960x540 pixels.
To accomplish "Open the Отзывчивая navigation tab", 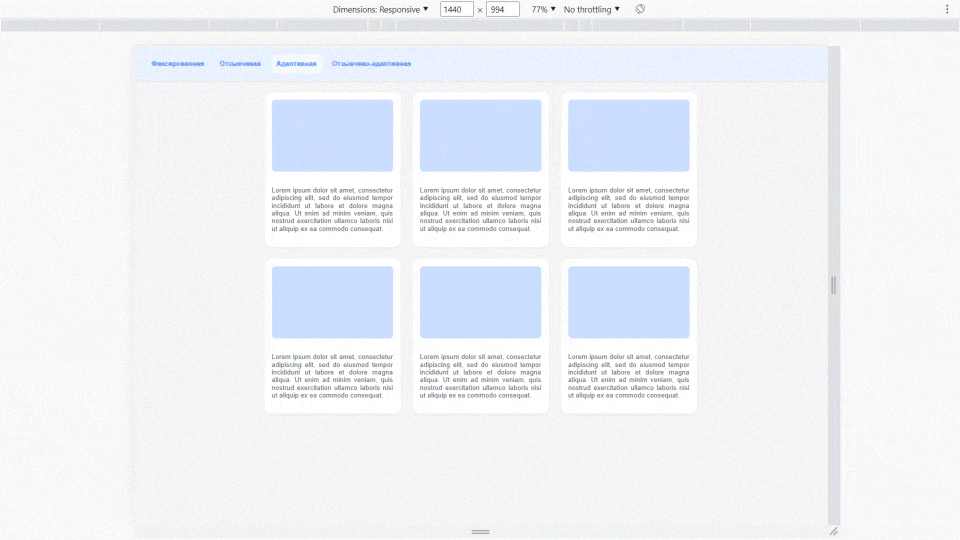I will 240,64.
